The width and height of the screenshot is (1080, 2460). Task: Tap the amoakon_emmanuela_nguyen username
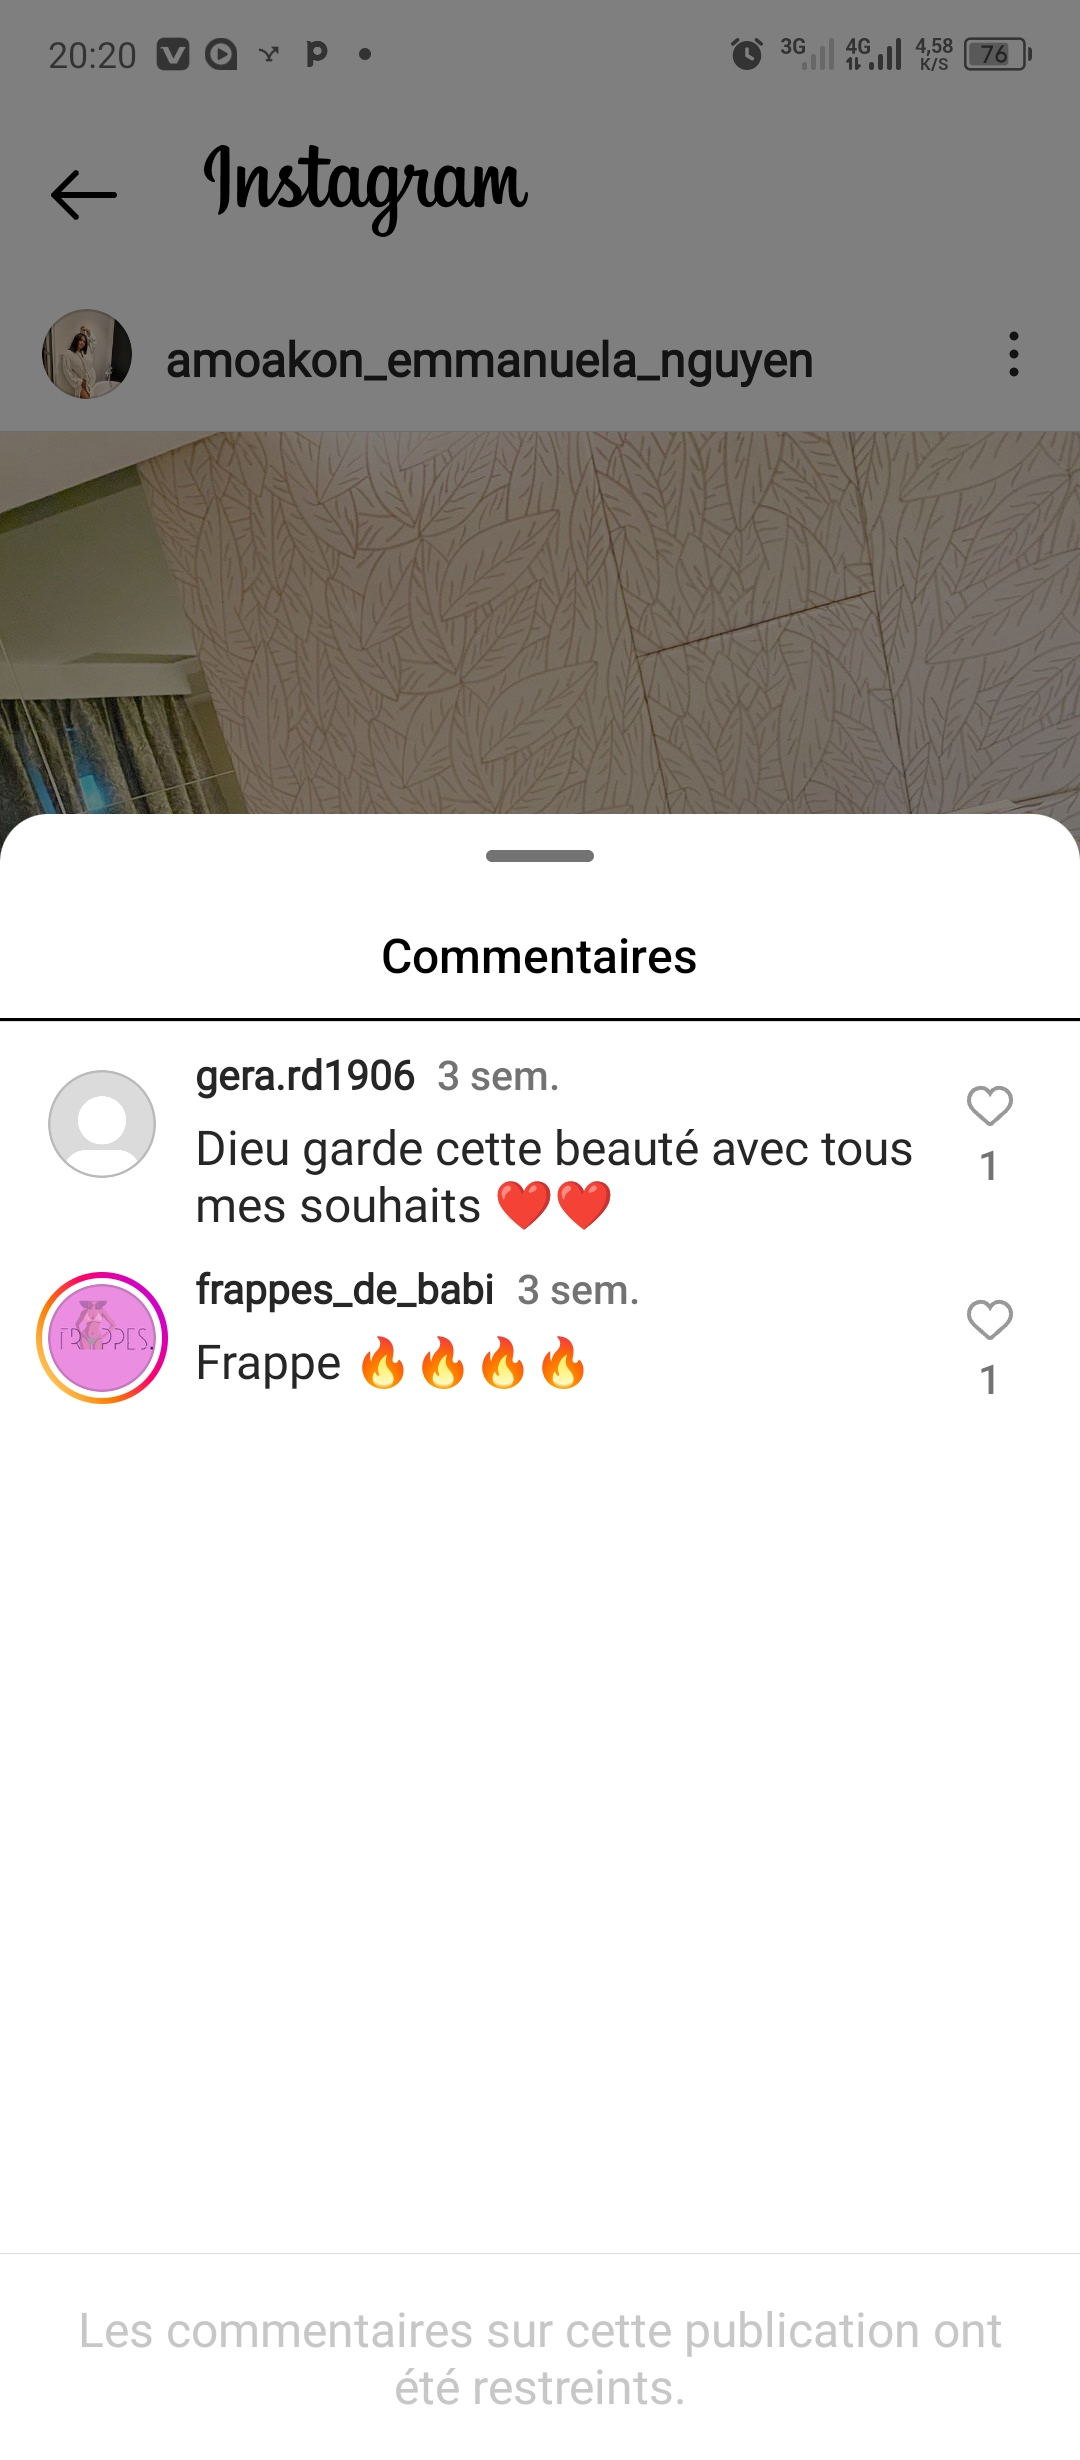tap(489, 360)
